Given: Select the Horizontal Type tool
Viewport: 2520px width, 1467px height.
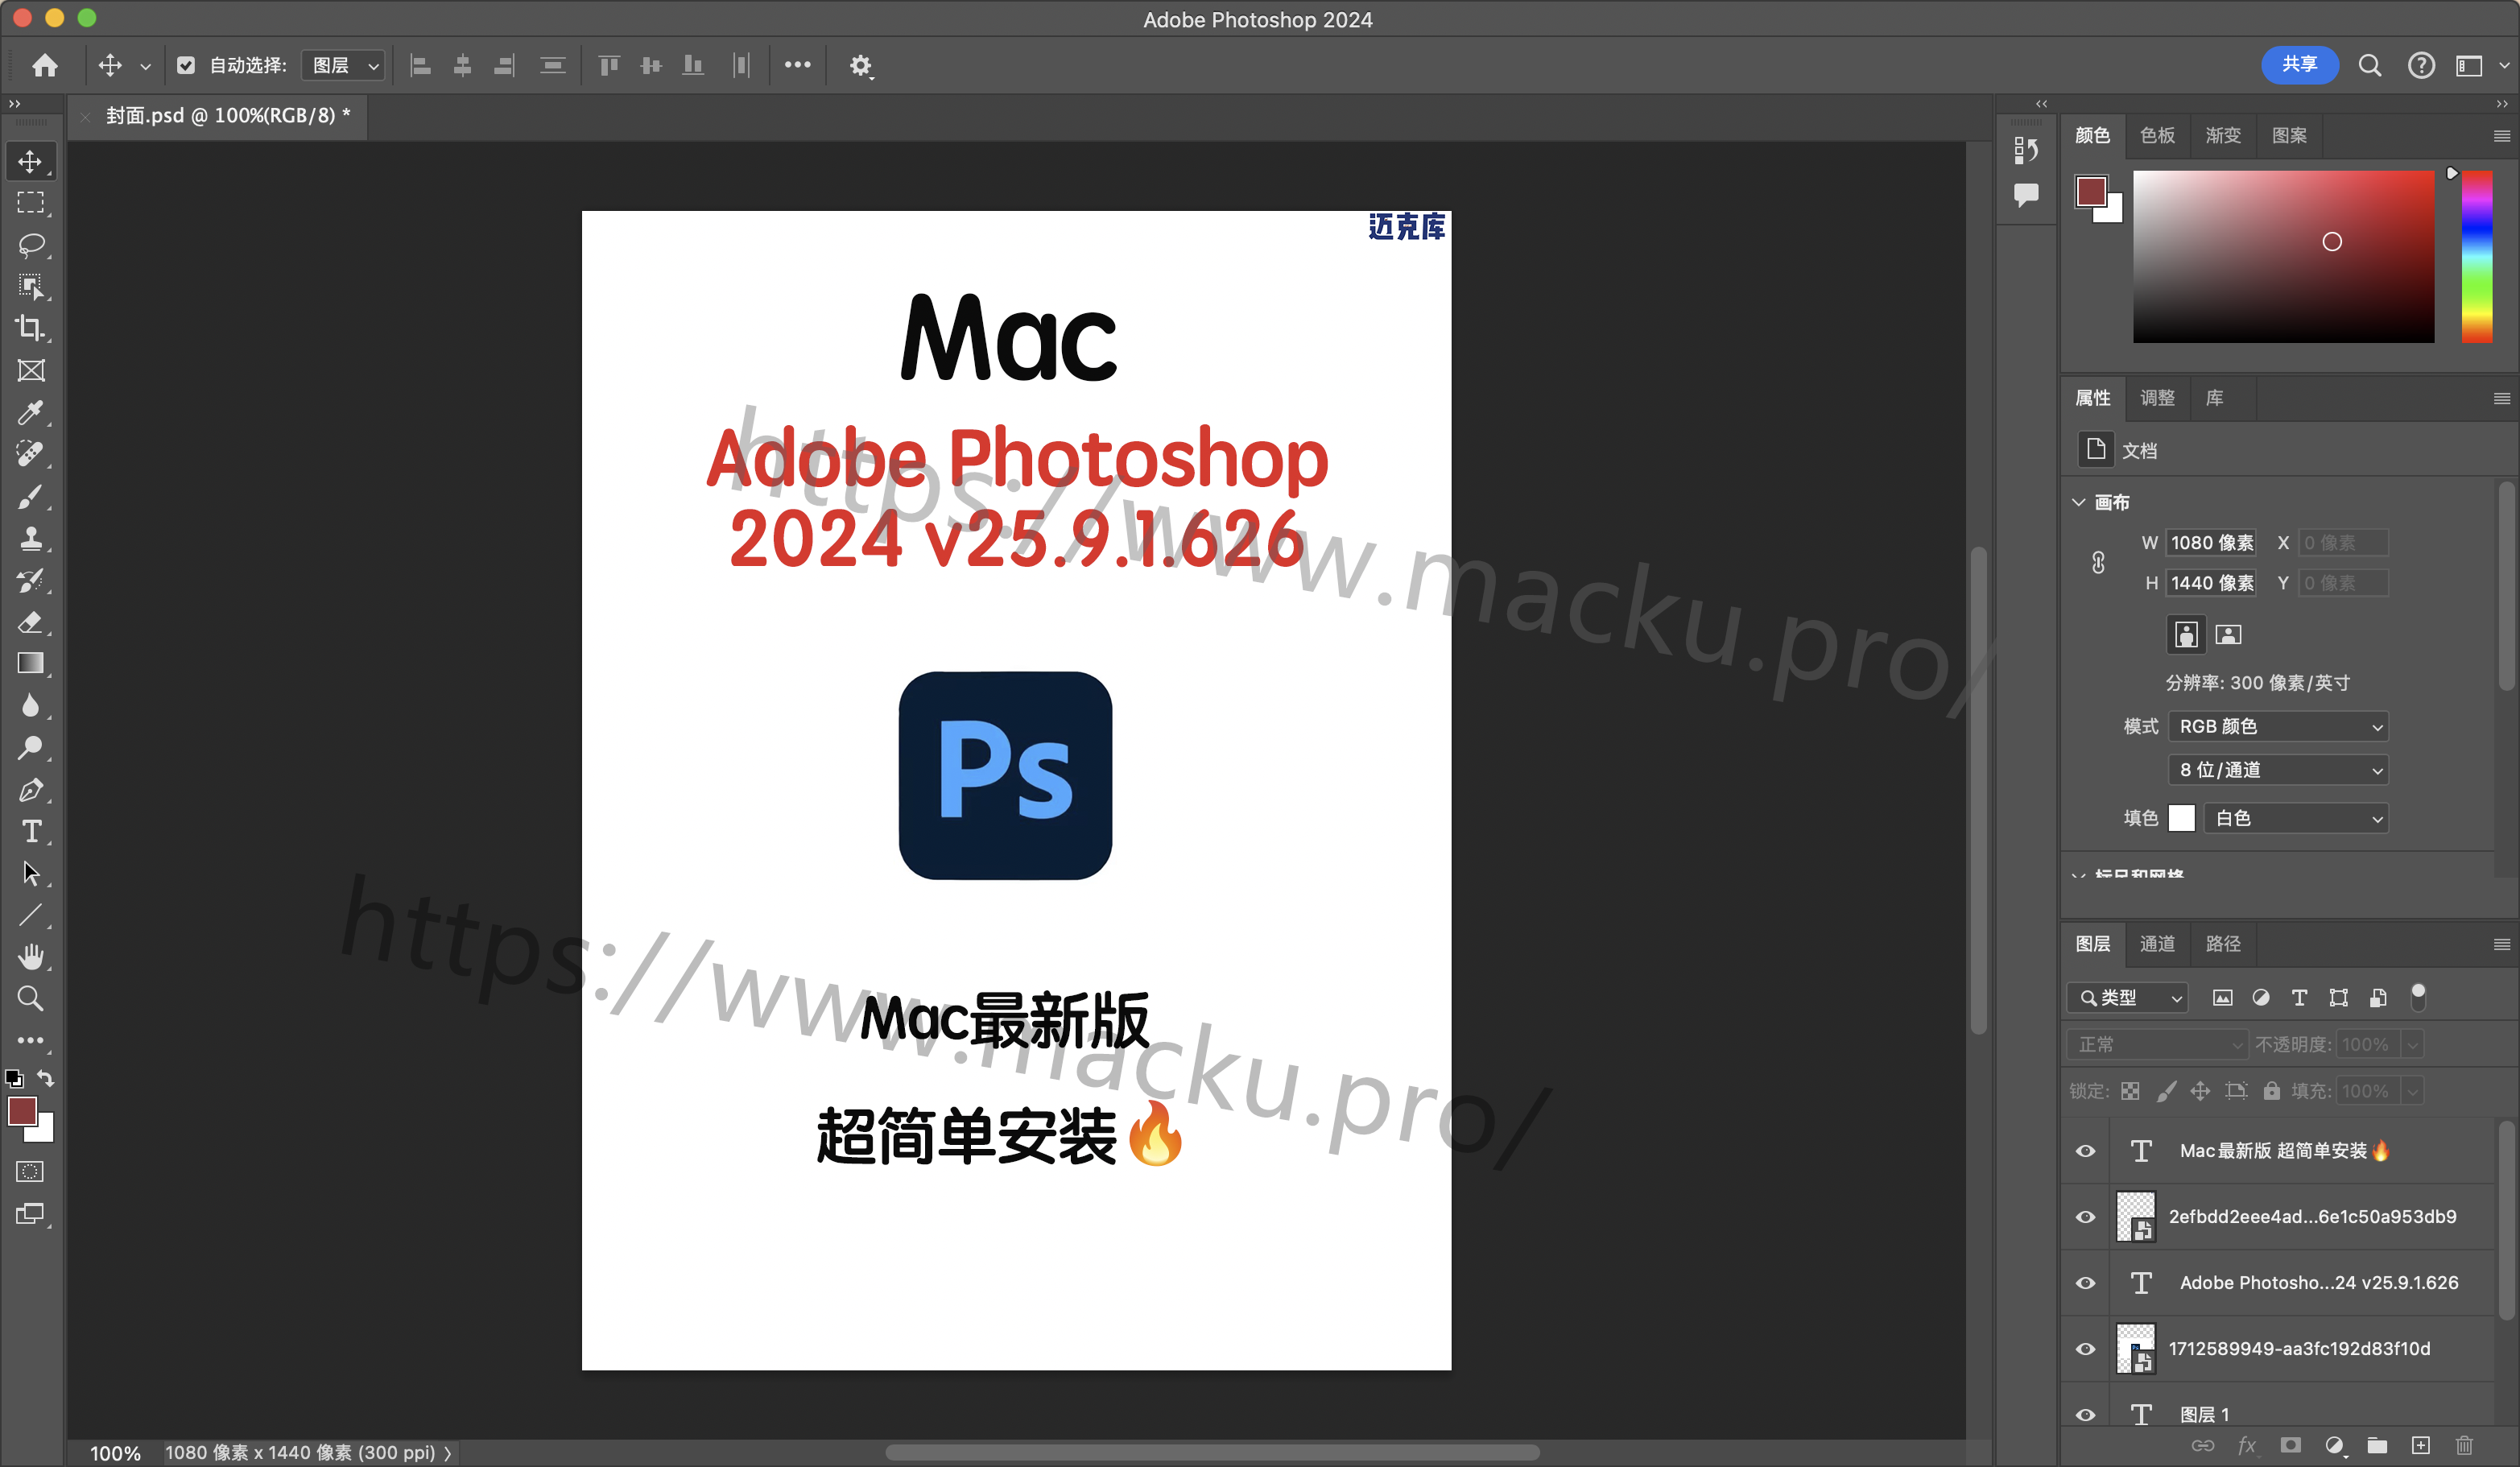Looking at the screenshot, I should coord(30,831).
